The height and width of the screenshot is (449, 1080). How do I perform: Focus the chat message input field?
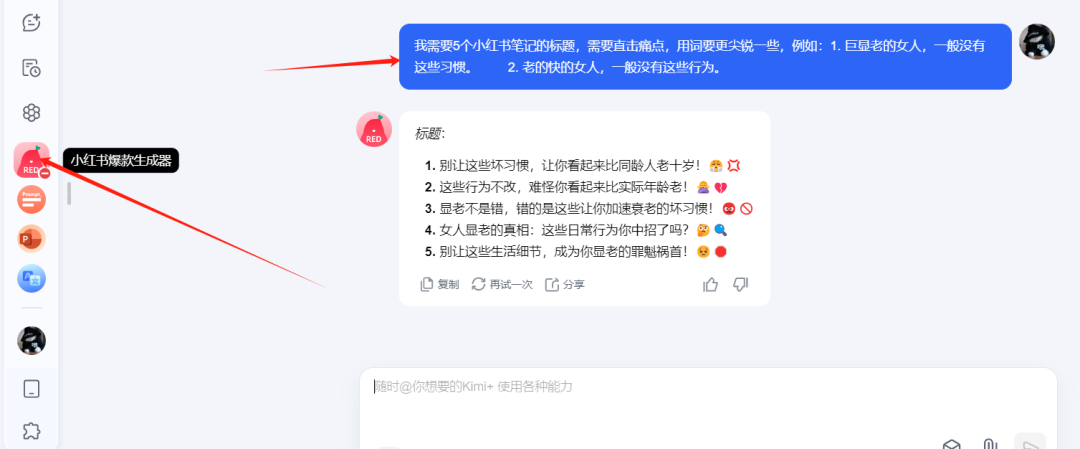point(708,408)
